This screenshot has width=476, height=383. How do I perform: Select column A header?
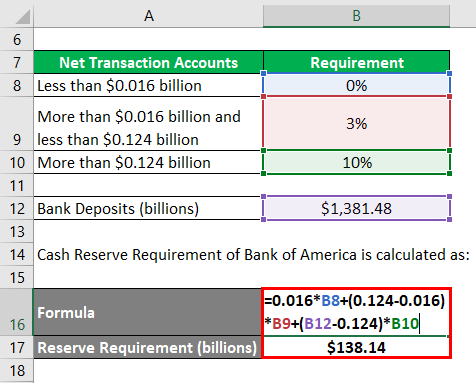(x=149, y=15)
